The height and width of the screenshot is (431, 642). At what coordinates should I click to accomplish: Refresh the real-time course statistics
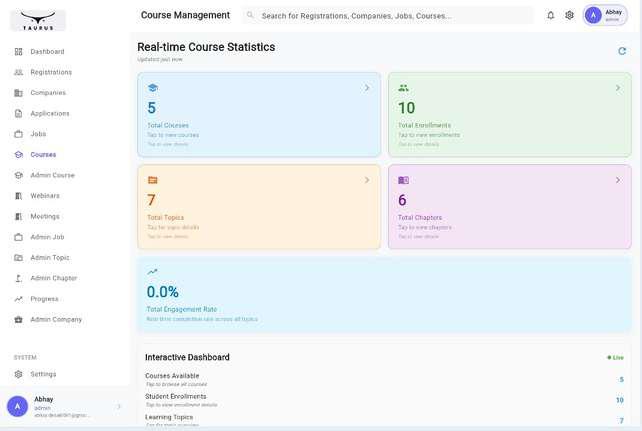pyautogui.click(x=622, y=51)
